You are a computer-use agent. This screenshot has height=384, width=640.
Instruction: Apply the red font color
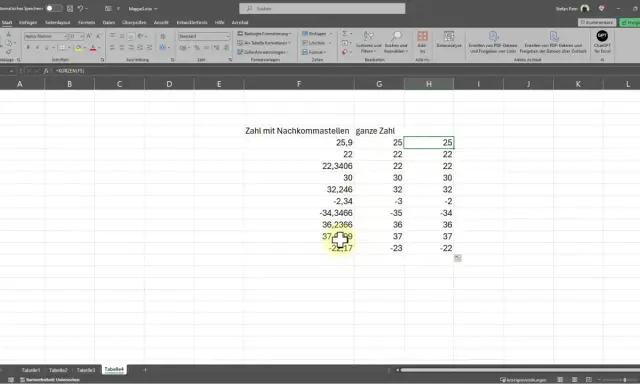[x=93, y=48]
